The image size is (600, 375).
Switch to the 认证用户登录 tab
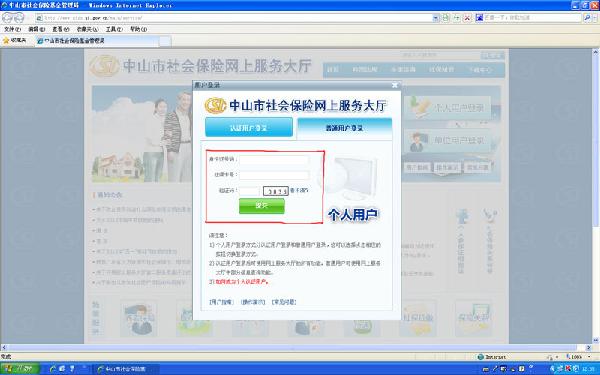(249, 127)
